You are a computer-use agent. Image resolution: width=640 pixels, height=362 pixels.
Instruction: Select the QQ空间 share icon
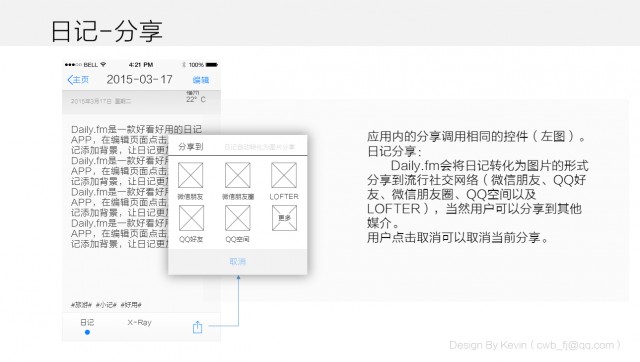(238, 218)
